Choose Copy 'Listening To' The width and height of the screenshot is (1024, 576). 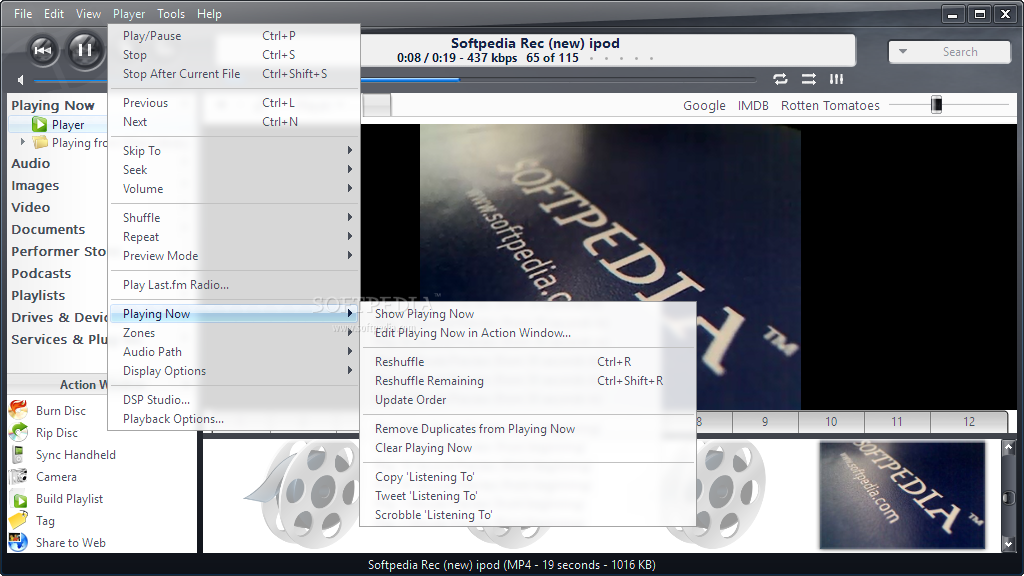click(528, 477)
